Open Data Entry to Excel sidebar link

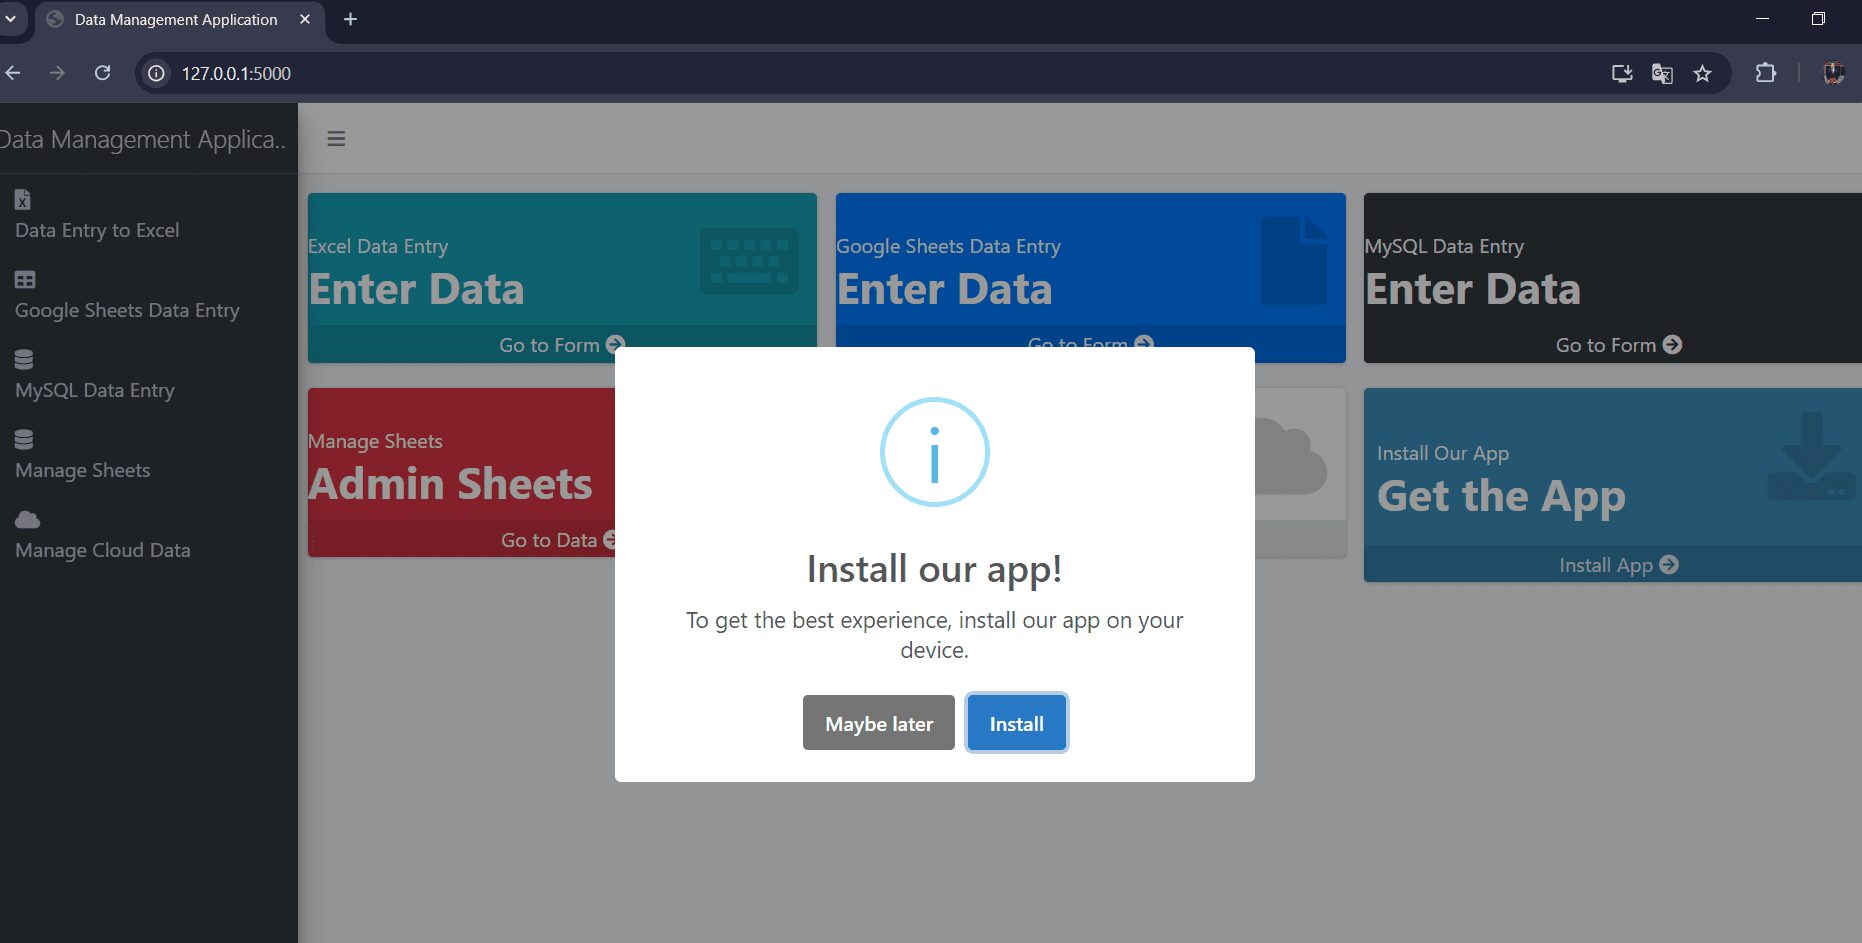pos(97,230)
